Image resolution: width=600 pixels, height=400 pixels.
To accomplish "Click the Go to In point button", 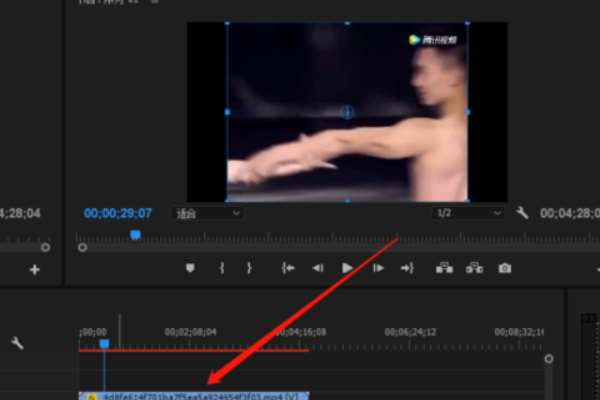I will click(288, 268).
